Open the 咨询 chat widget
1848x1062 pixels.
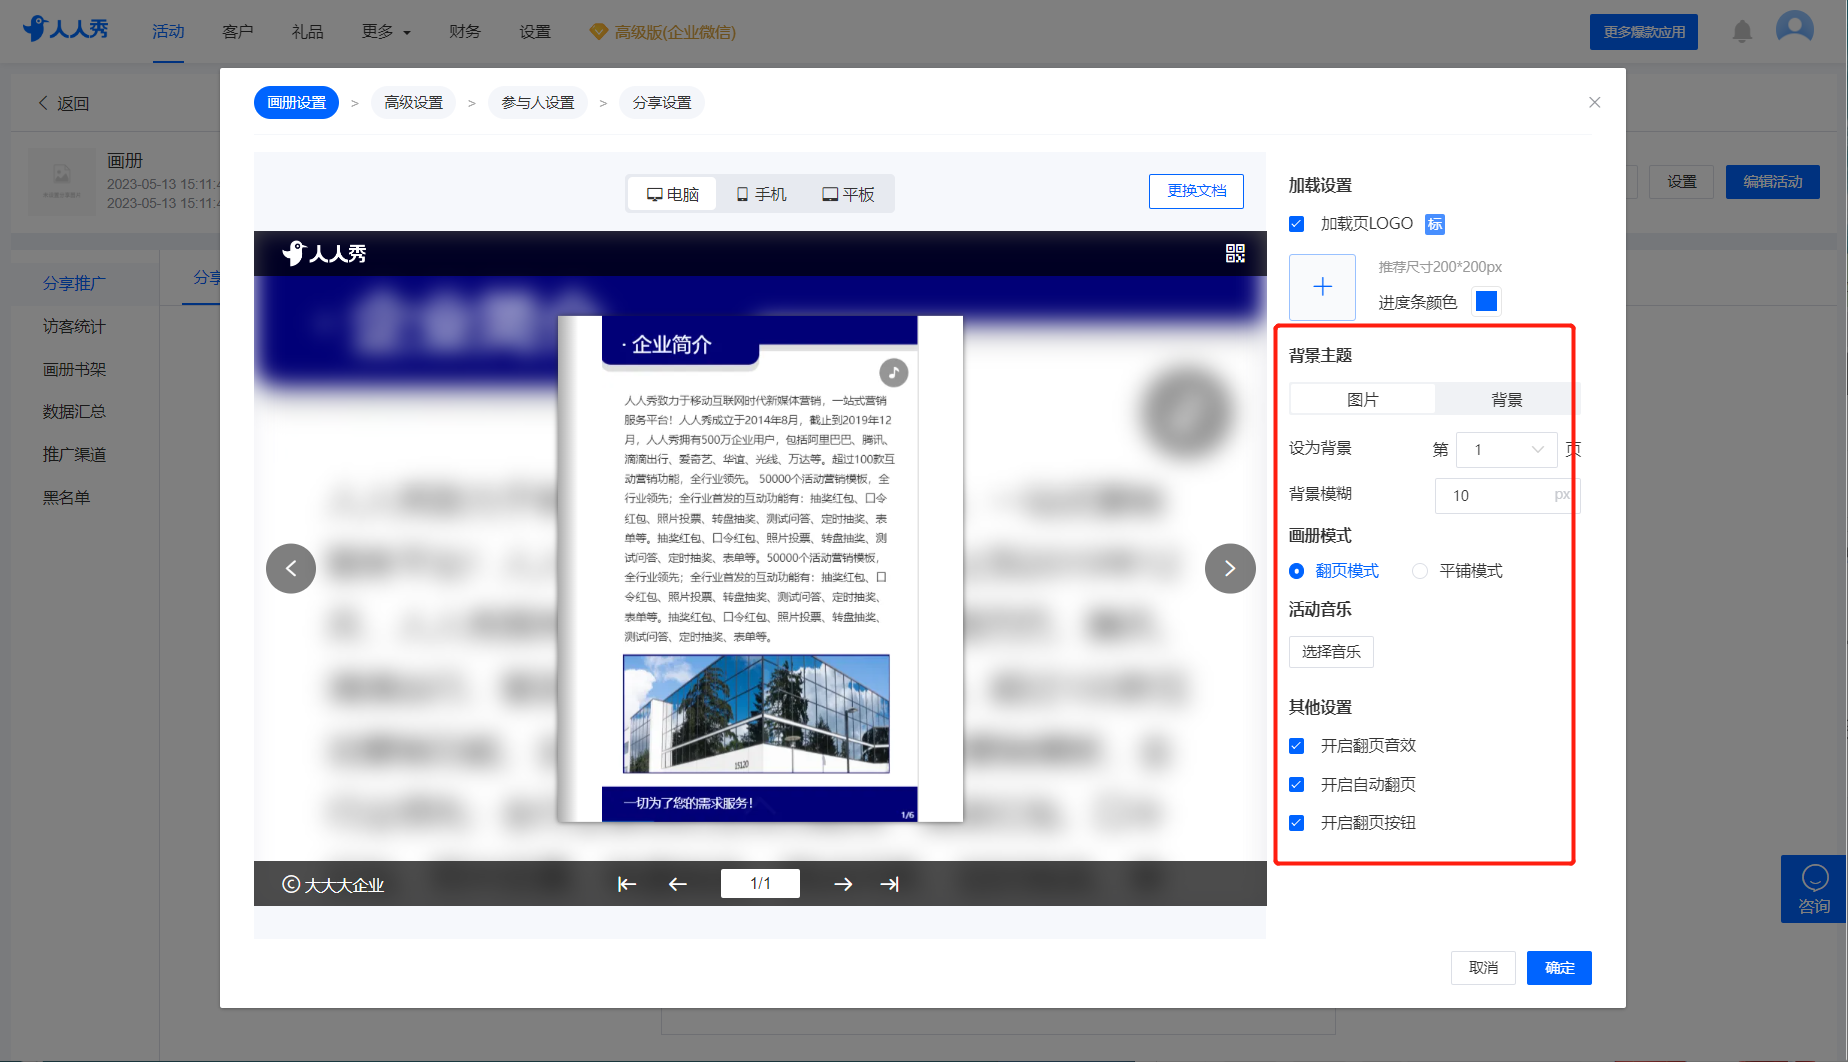[x=1814, y=890]
